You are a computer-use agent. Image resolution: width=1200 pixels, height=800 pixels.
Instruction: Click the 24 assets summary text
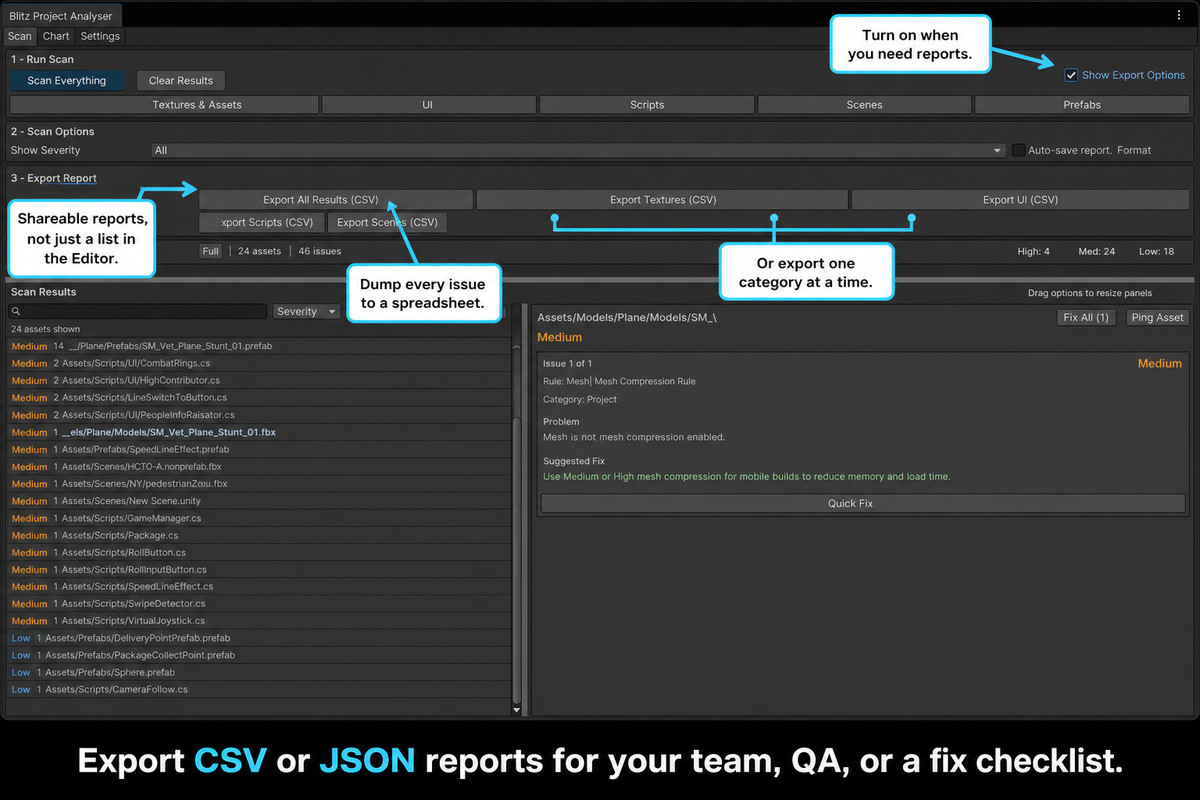coord(260,251)
